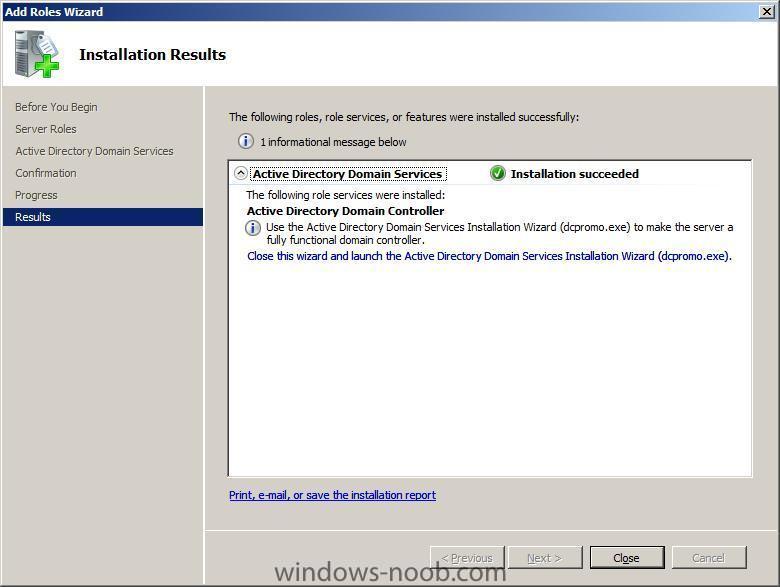Select Active Directory Domain Services sidebar step

[95, 151]
